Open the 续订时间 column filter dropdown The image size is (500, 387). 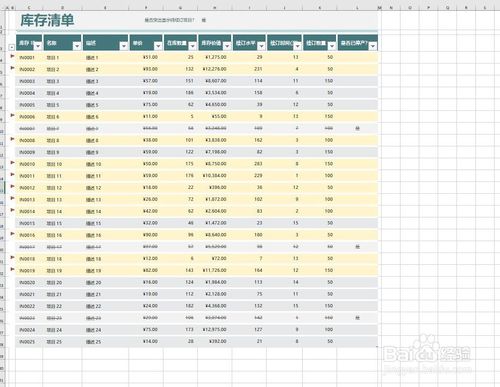coord(297,46)
